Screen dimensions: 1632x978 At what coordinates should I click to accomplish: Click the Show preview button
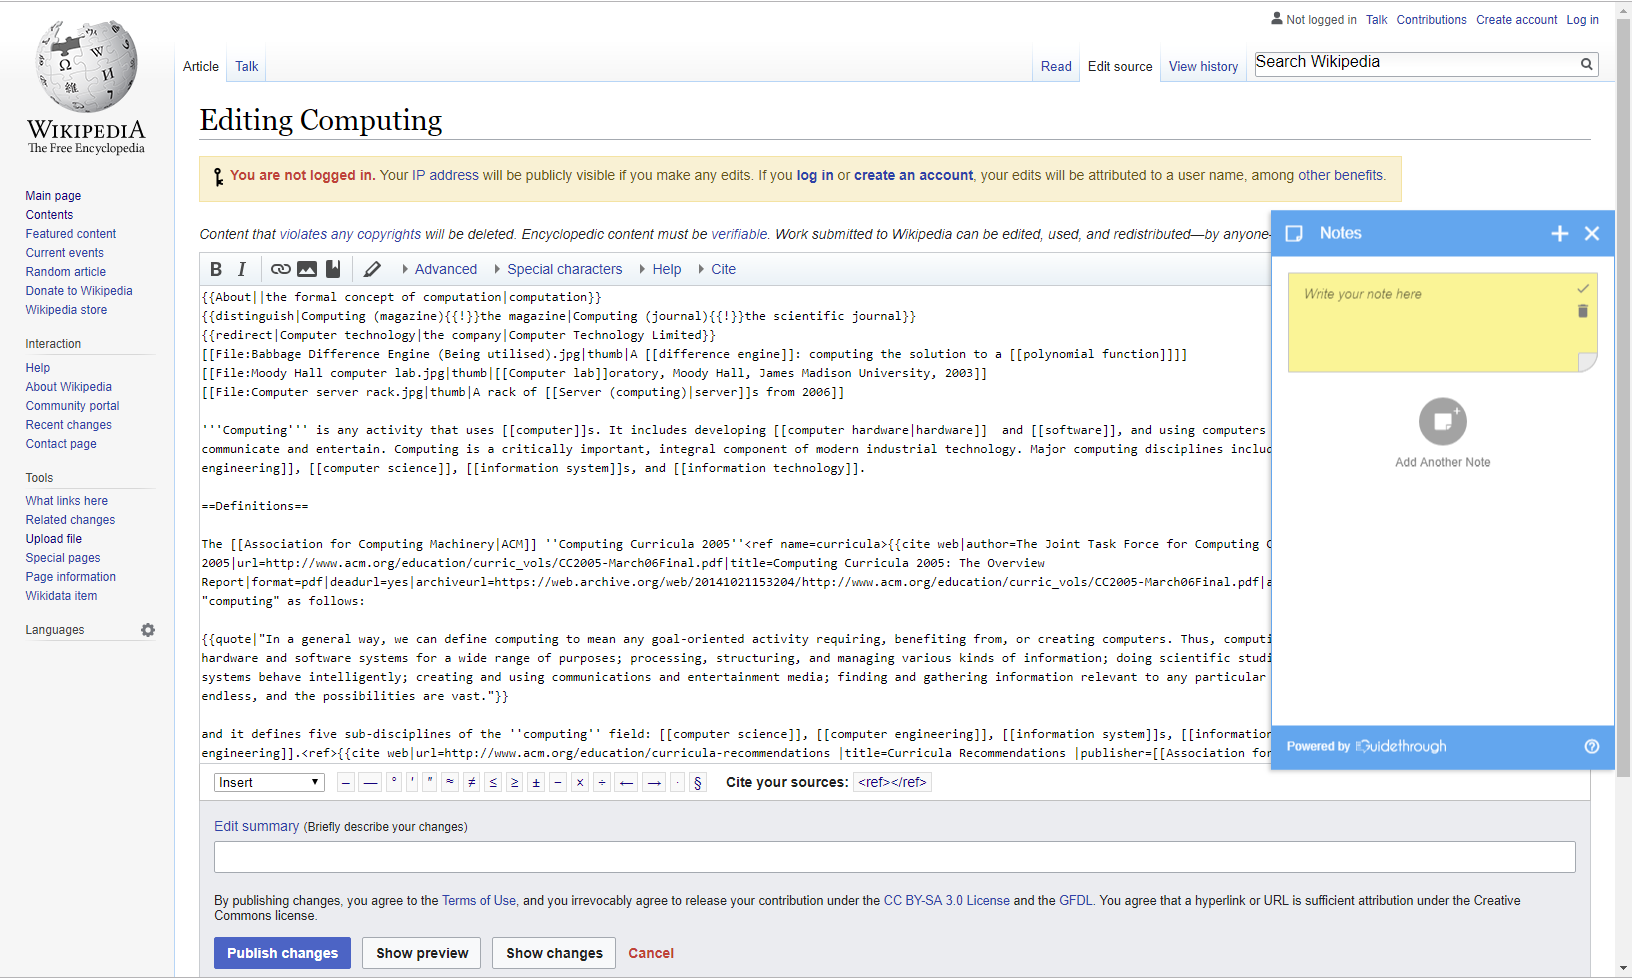click(x=422, y=953)
